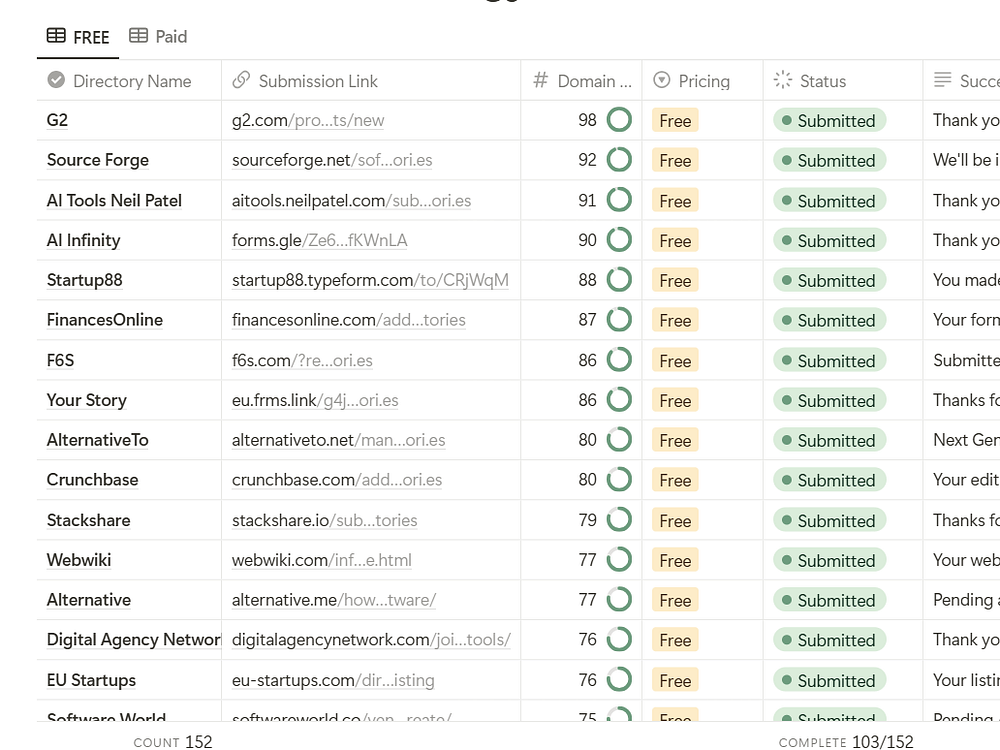Click the link icon beside Submission Link
This screenshot has width=1000, height=750.
tap(241, 81)
